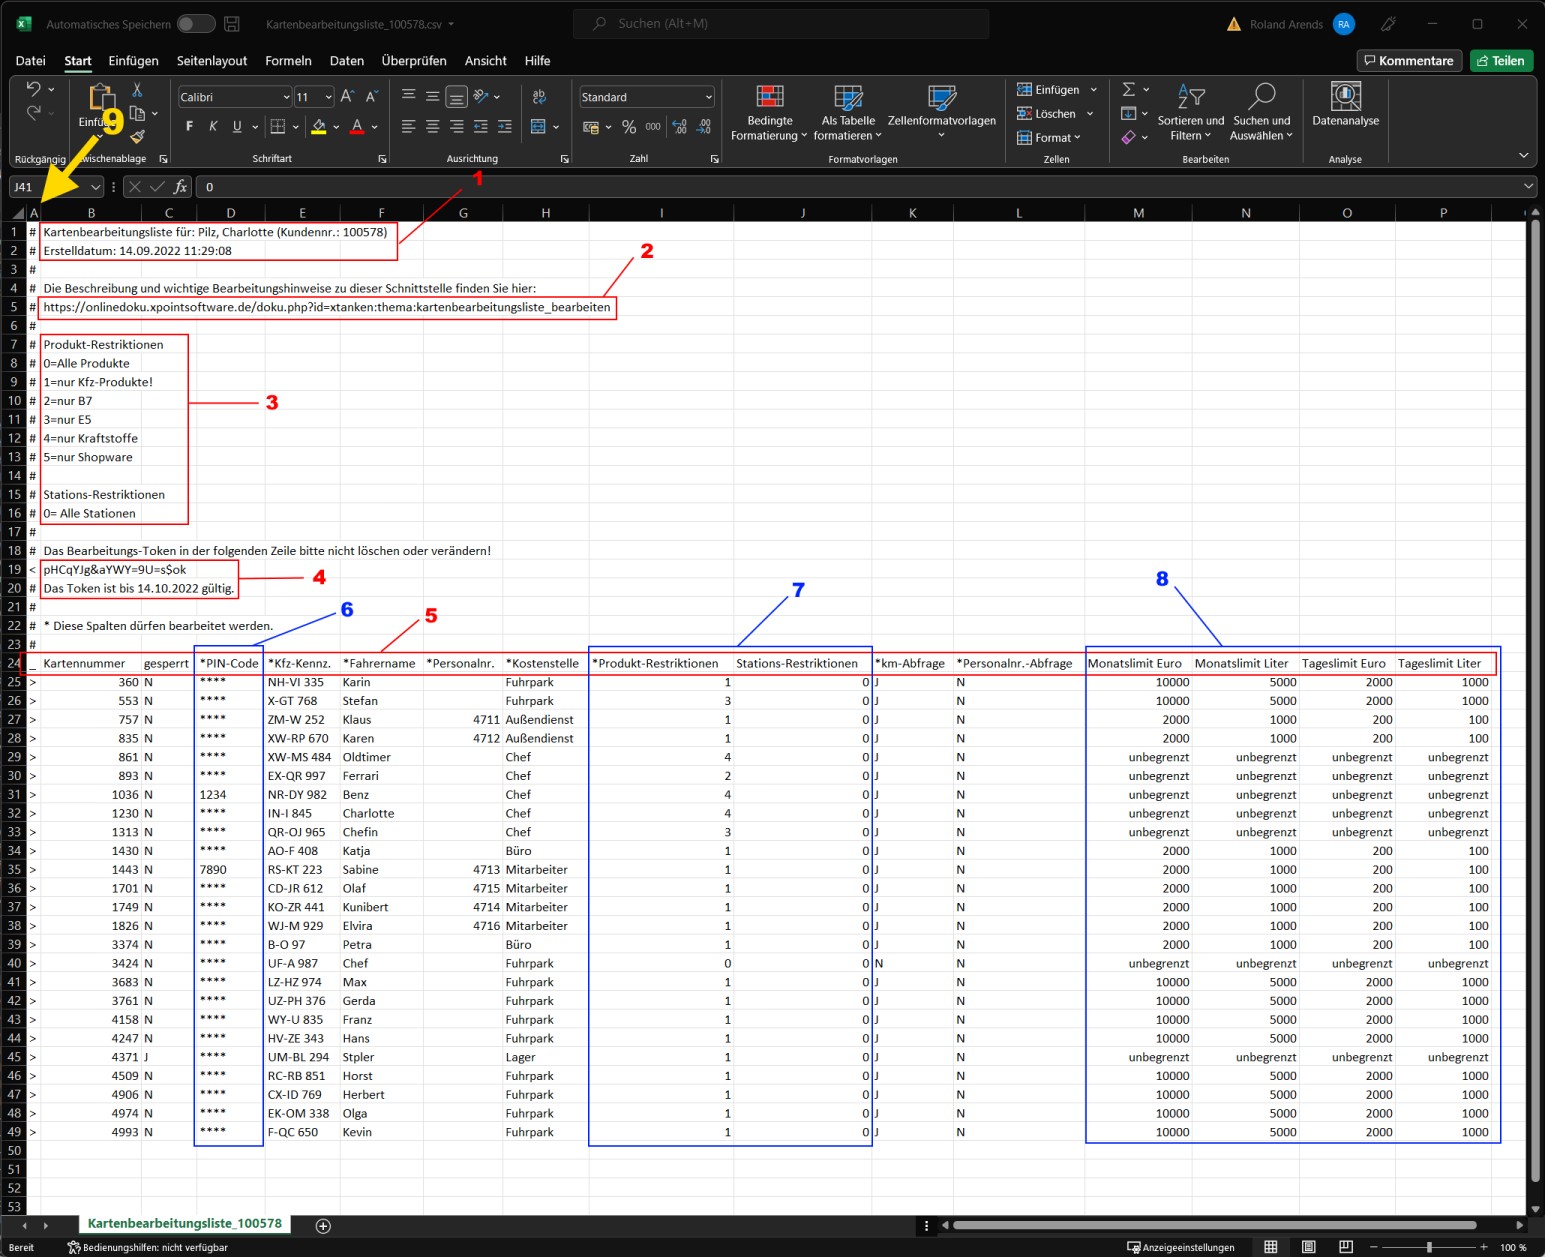
Task: Undo the last action
Action: [x=34, y=89]
